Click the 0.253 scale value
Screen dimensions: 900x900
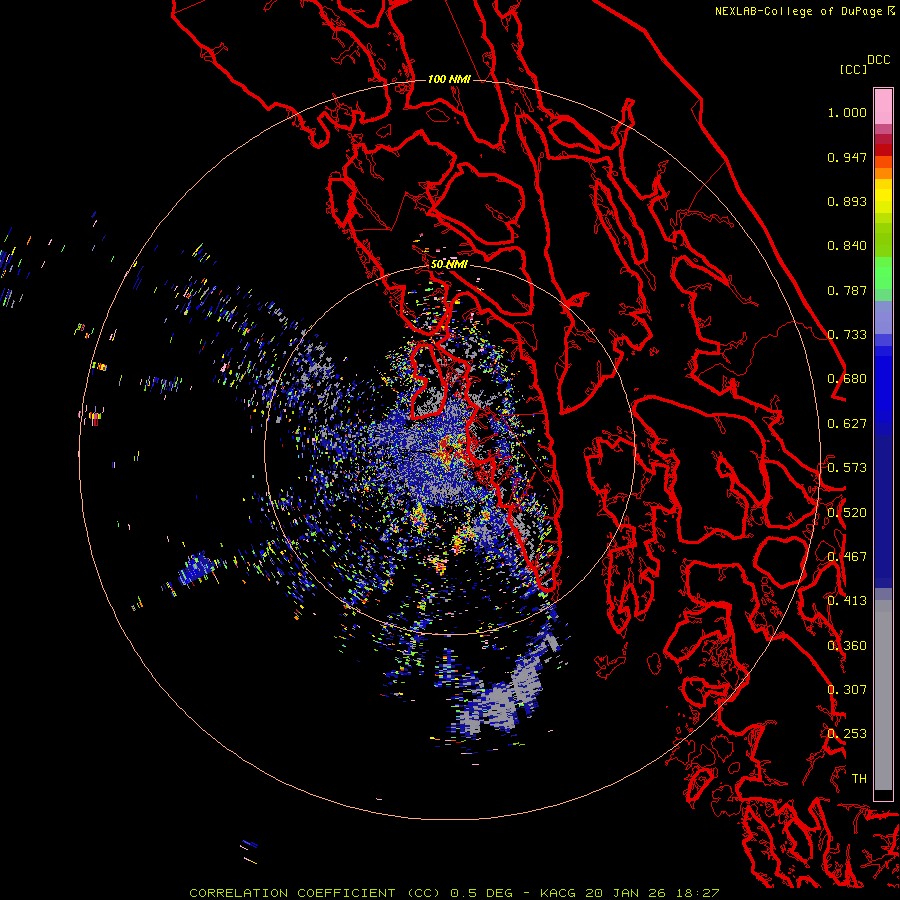(x=847, y=734)
